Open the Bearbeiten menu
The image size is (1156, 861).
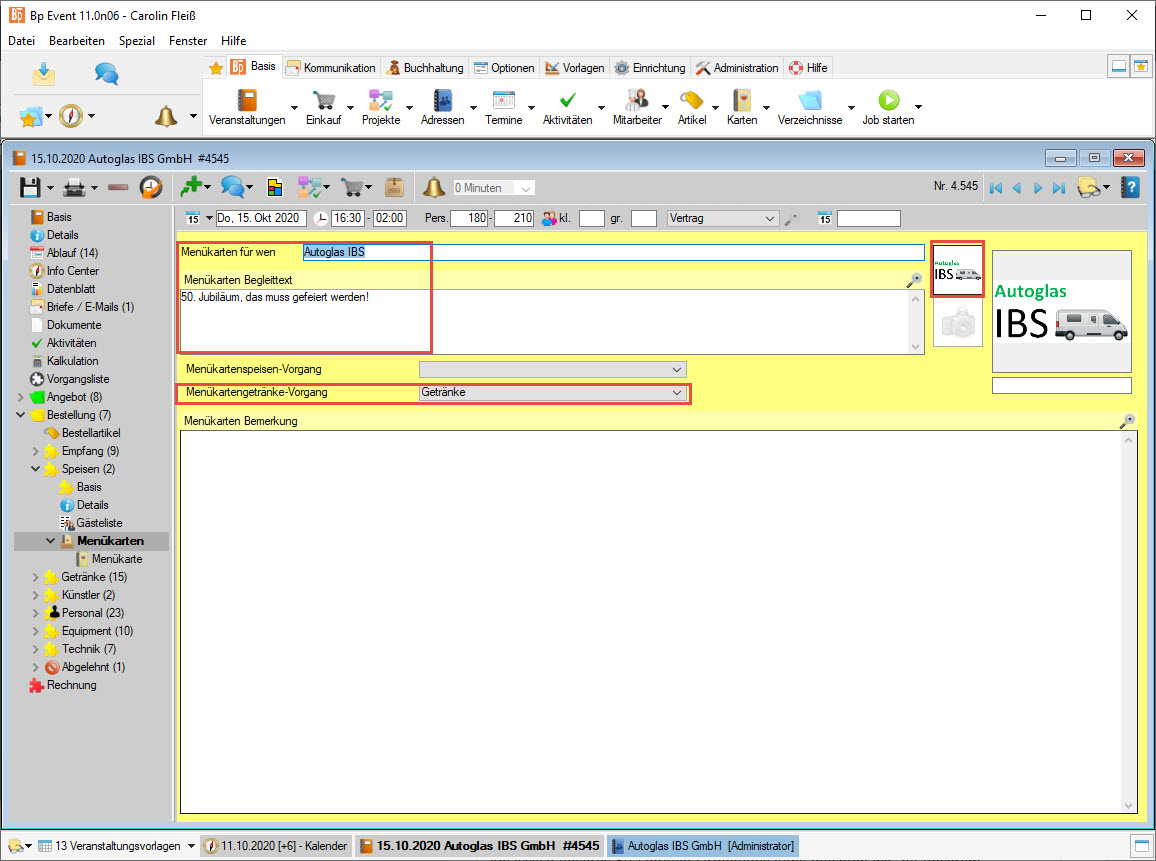point(77,41)
